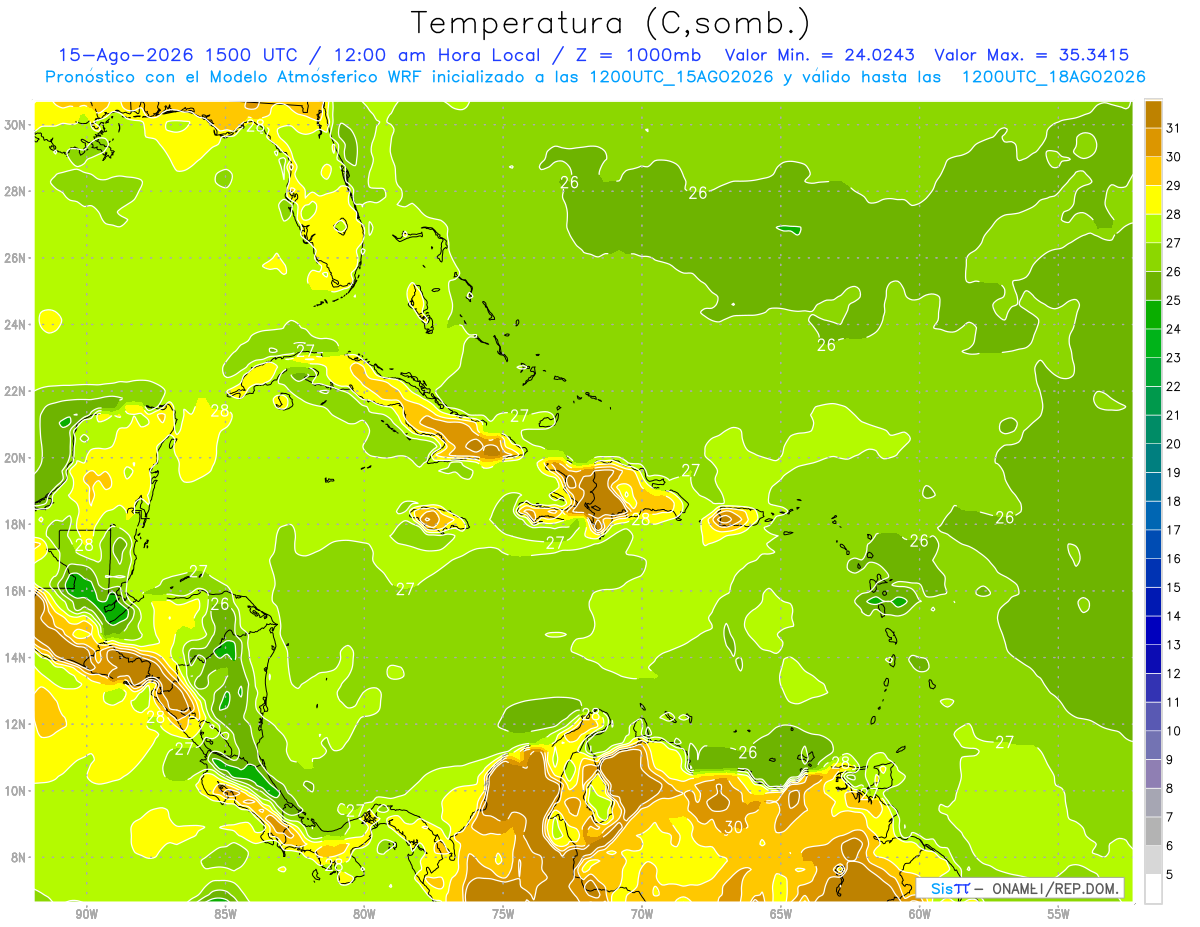This screenshot has height=927, width=1200.
Task: Click contour label 30 over Venezuela
Action: [x=733, y=827]
